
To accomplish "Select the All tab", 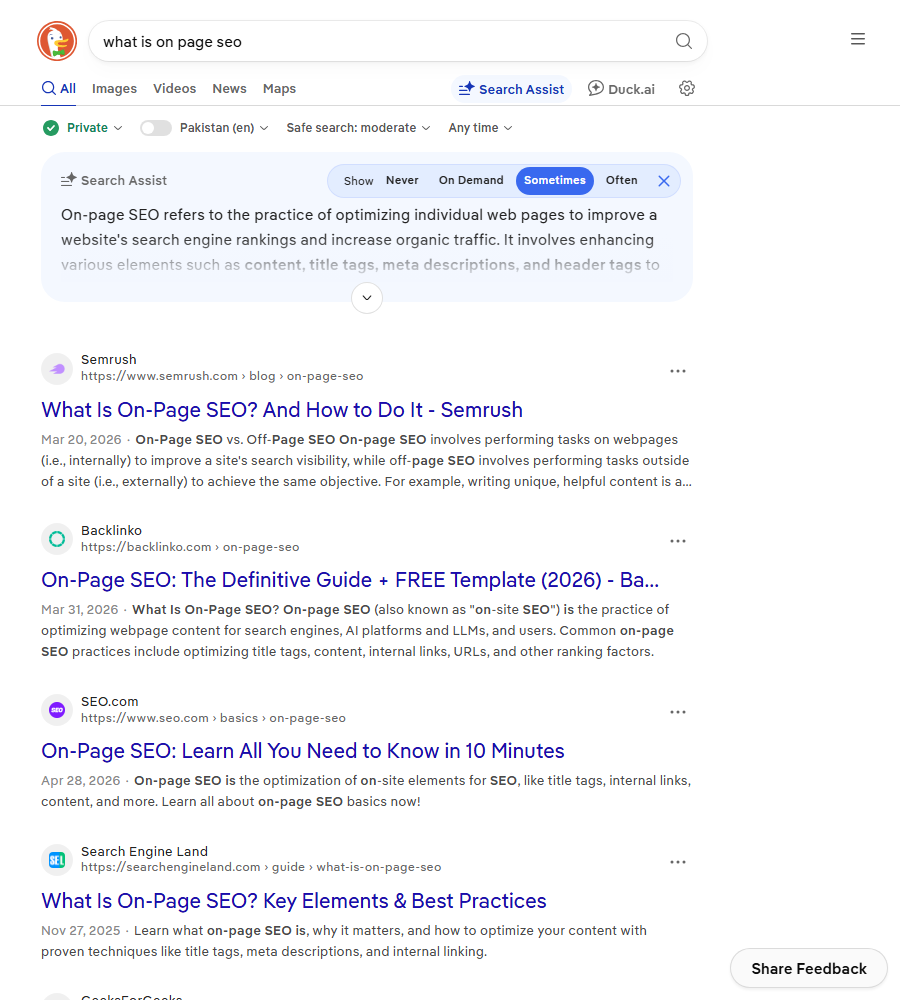I will (x=59, y=89).
